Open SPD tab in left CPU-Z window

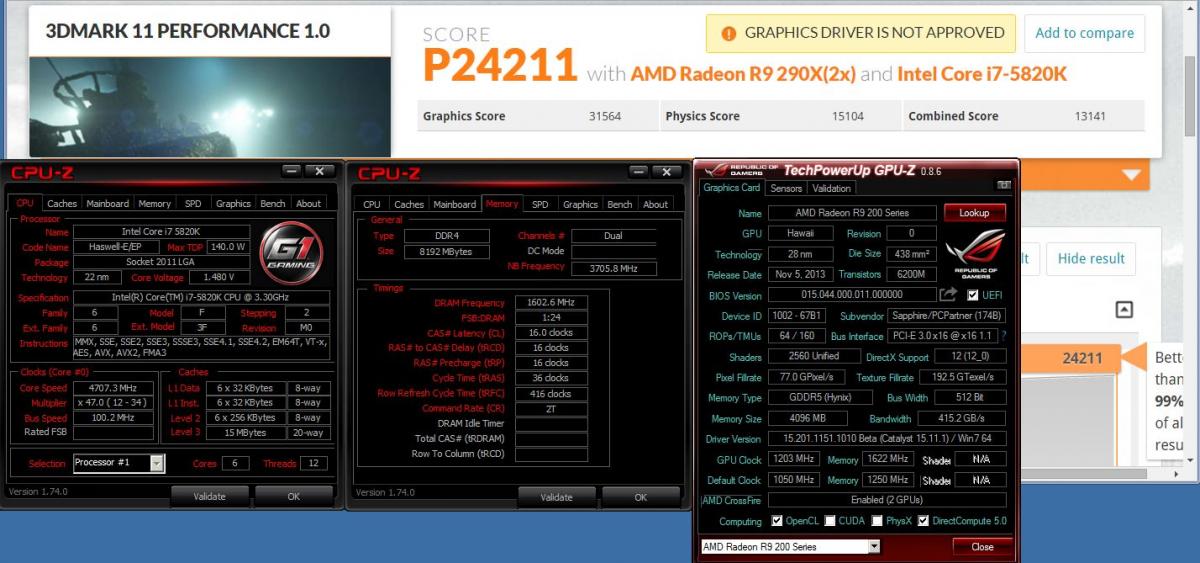click(192, 203)
